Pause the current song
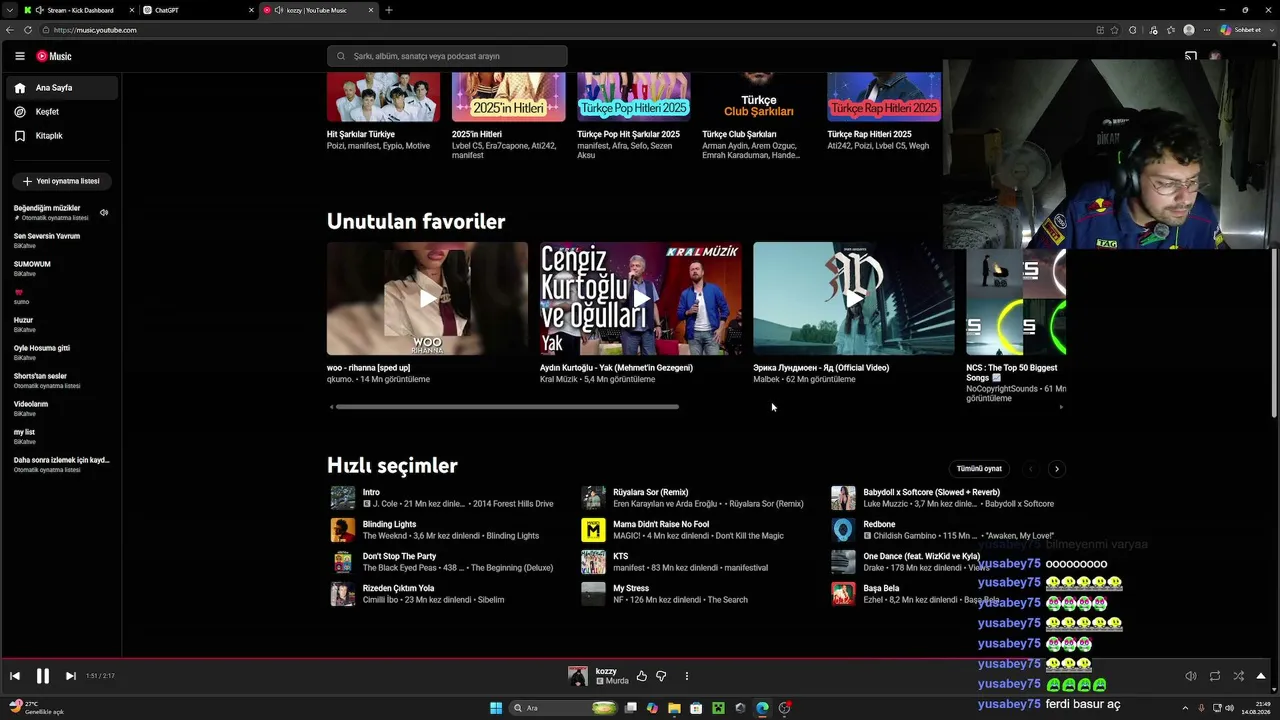This screenshot has height=720, width=1280. (43, 676)
